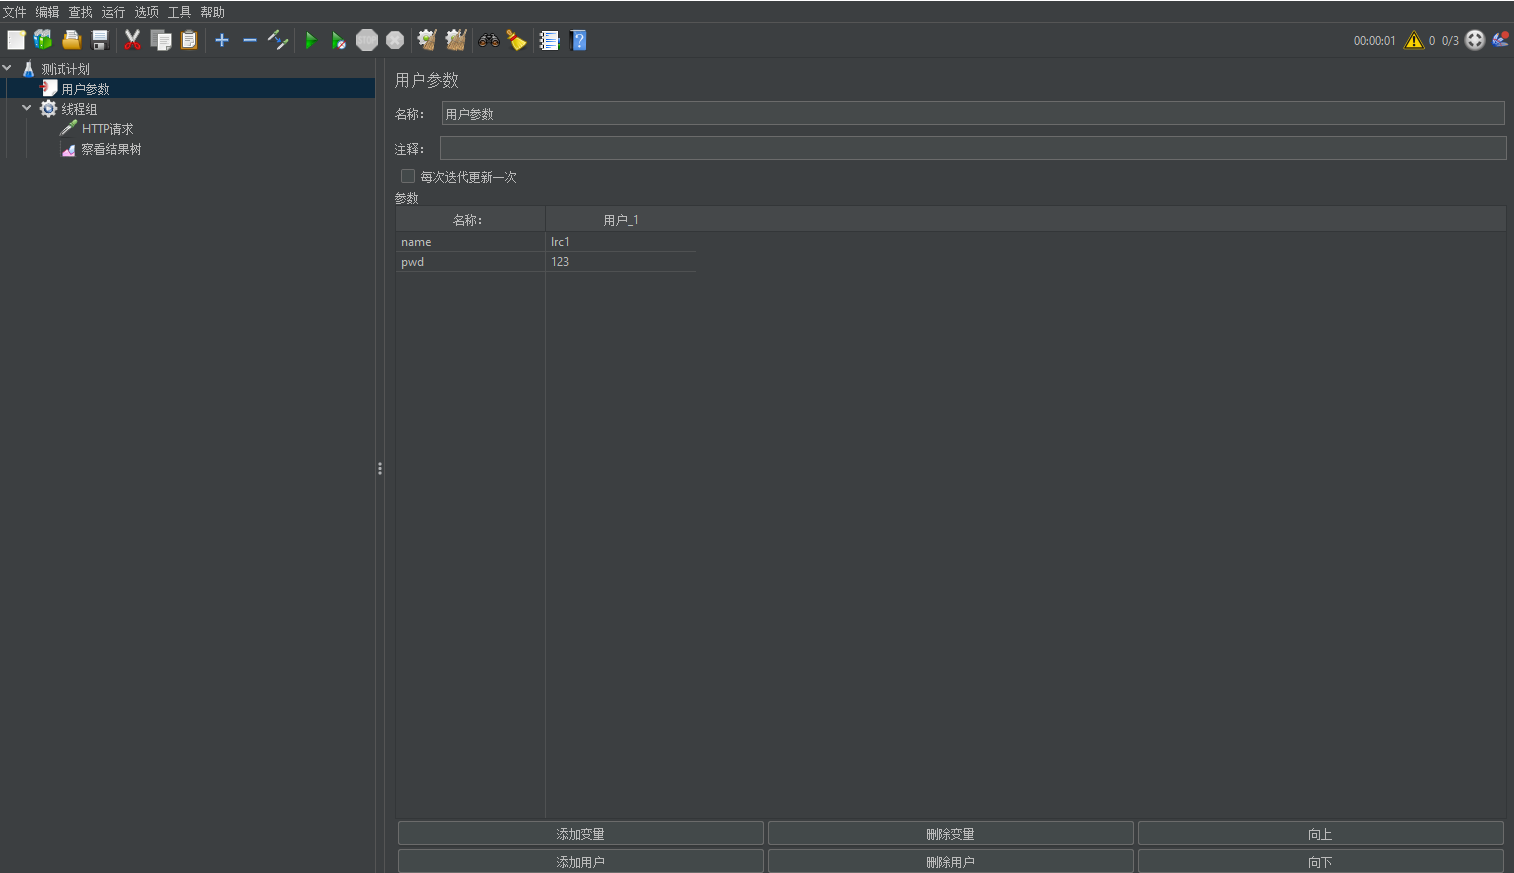Viewport: 1514px width, 873px height.
Task: Open search with the binoculars icon
Action: (x=489, y=40)
